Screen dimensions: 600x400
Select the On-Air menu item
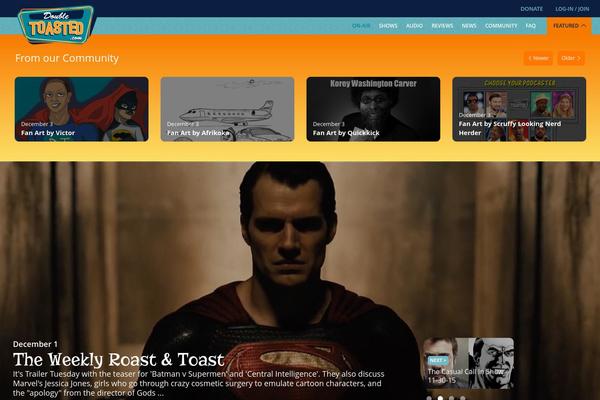click(361, 26)
